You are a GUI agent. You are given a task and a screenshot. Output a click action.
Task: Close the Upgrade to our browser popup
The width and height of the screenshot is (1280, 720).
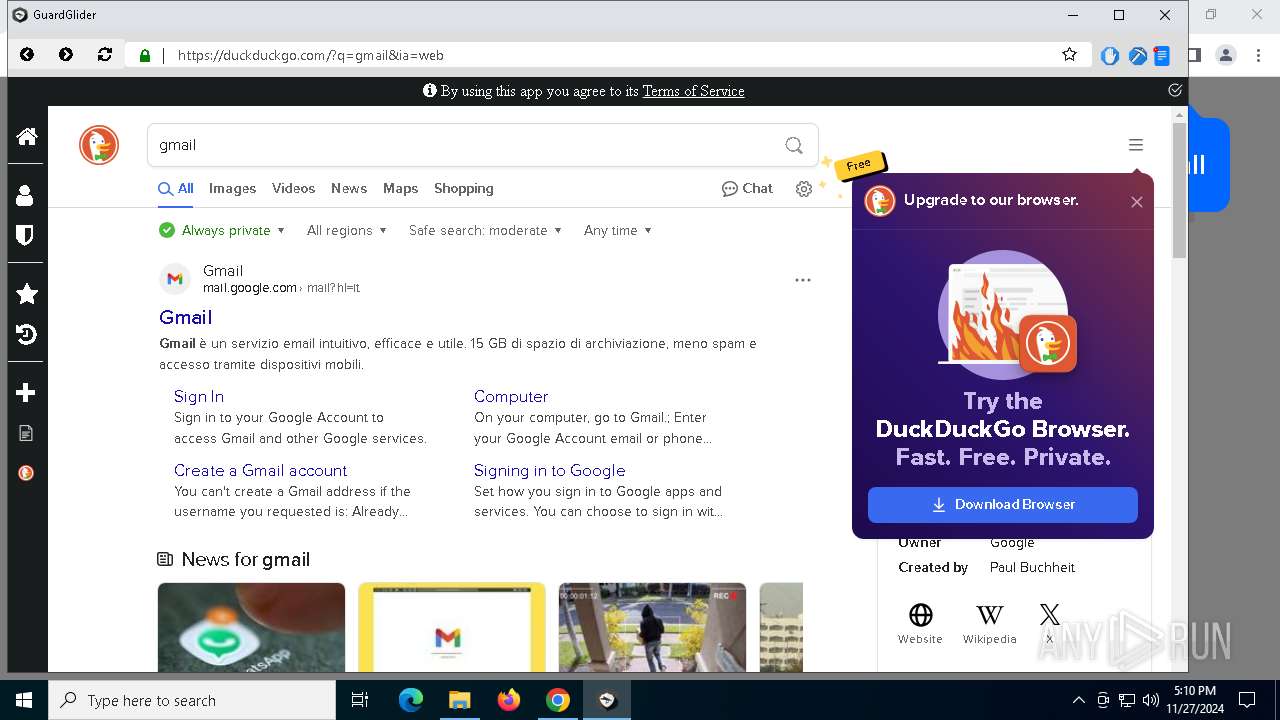[1137, 202]
